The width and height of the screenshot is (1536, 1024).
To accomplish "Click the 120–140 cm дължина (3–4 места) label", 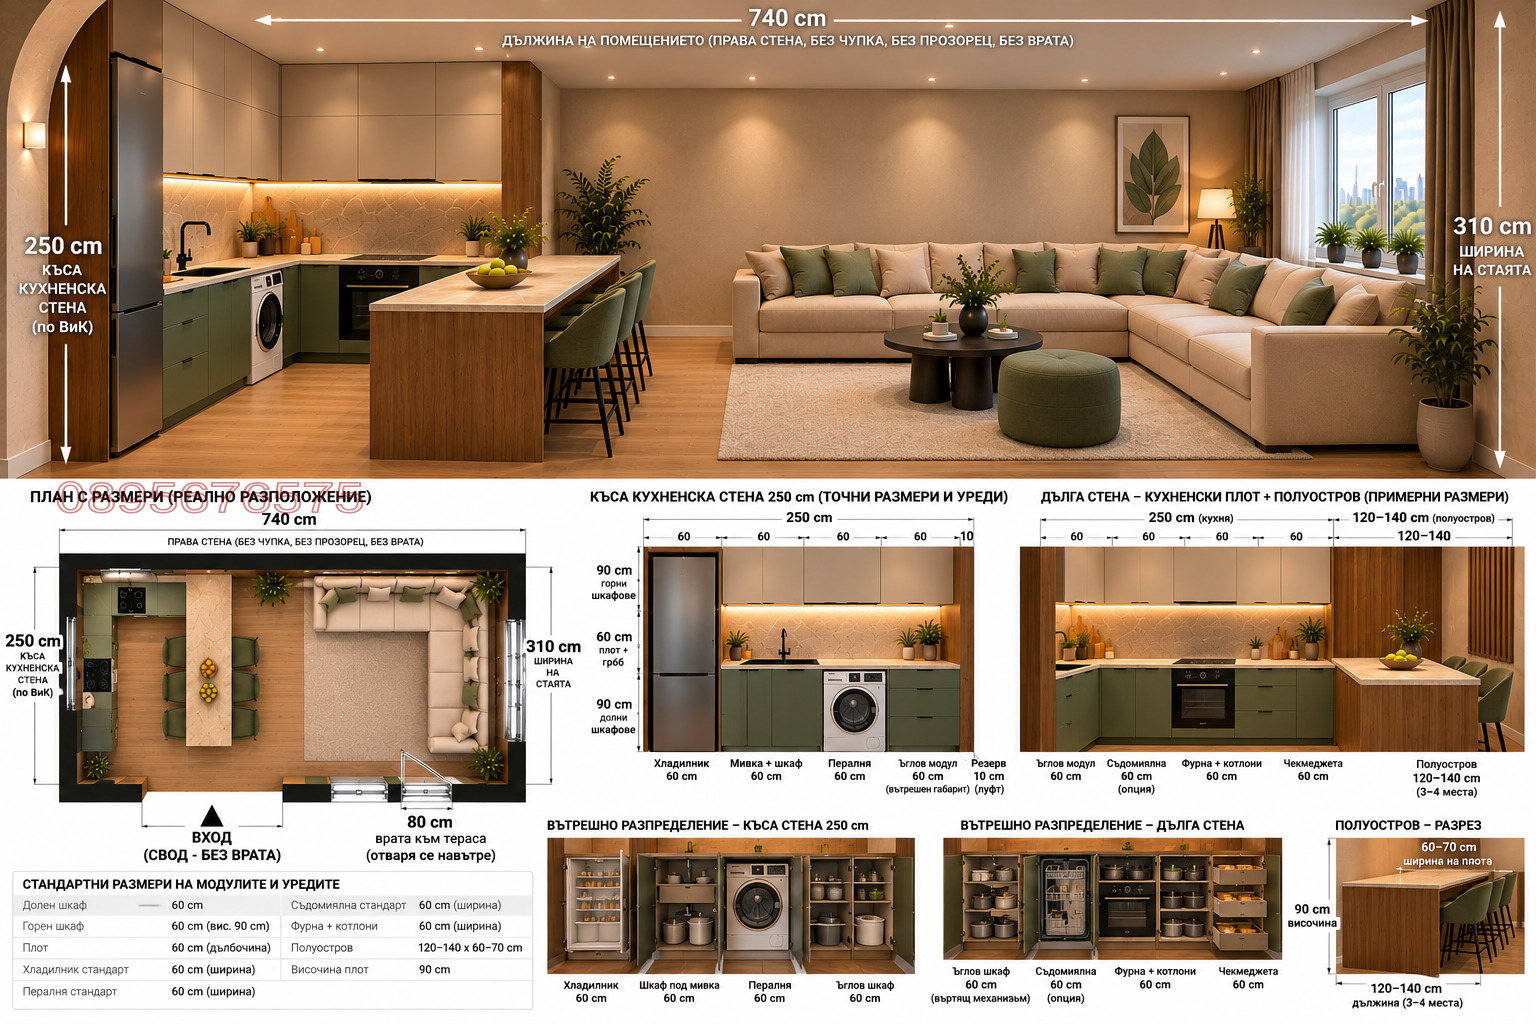I will click(1407, 995).
